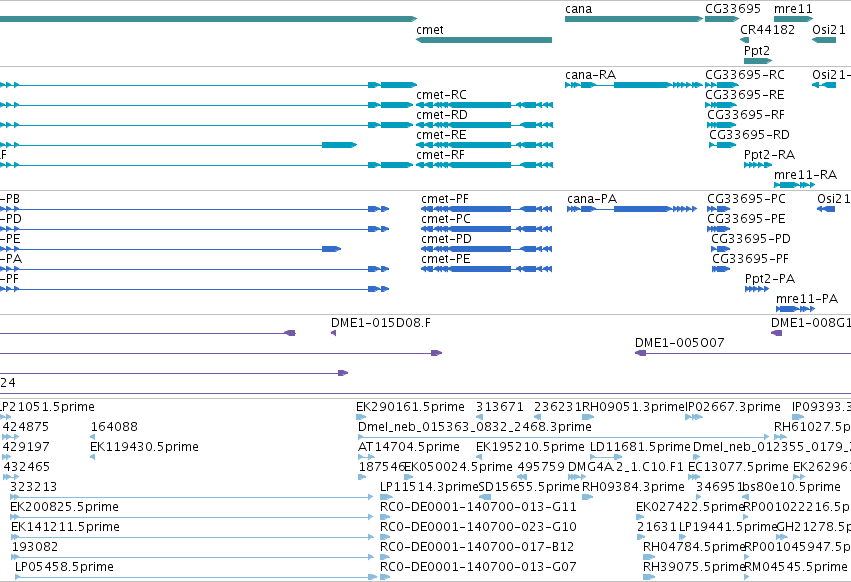
Task: Click the Osi21 gene bar
Action: (x=824, y=40)
